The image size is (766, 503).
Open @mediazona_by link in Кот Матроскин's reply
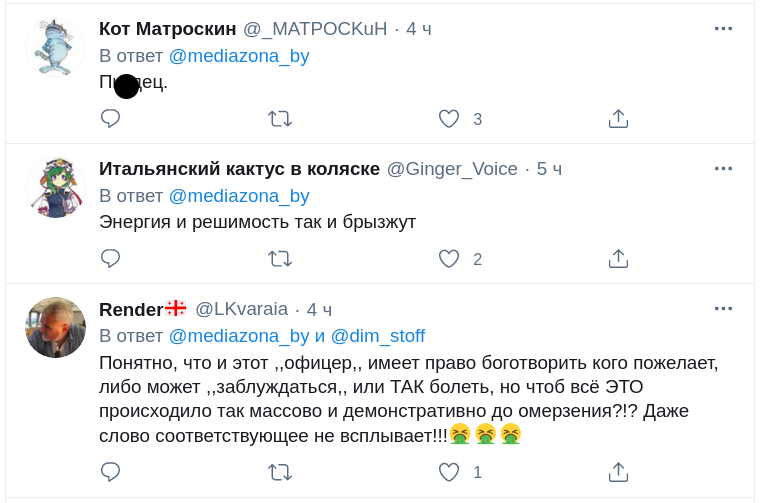tap(239, 56)
